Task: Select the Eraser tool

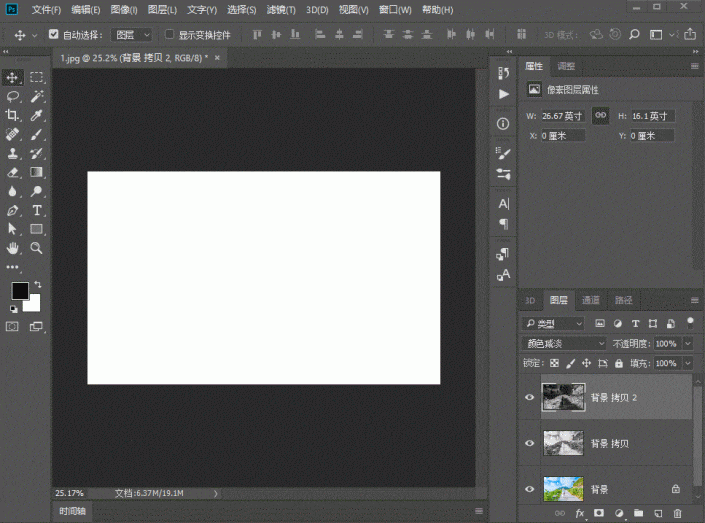Action: [13, 172]
